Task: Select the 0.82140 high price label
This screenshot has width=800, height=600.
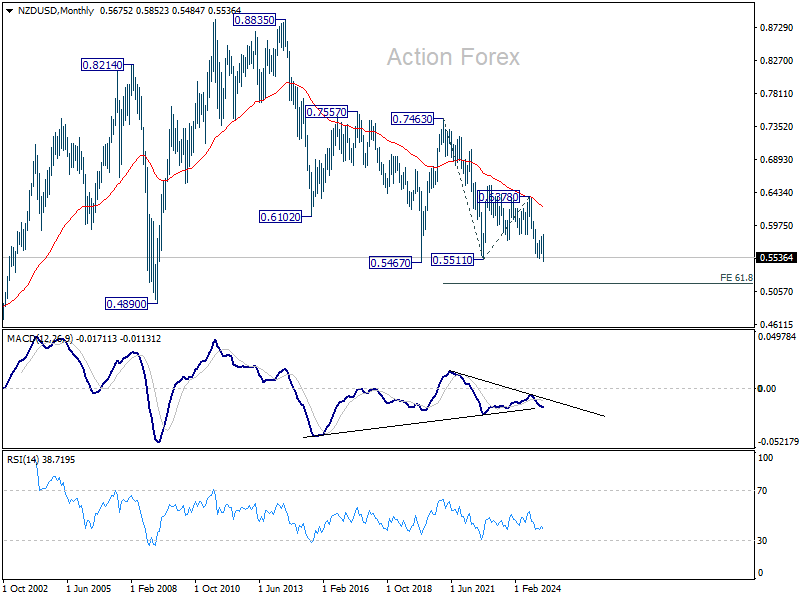Action: [103, 65]
